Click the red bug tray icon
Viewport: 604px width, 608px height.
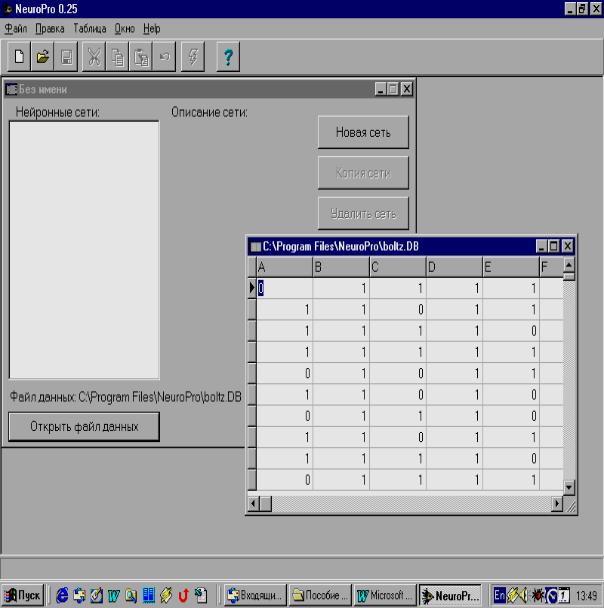[537, 595]
